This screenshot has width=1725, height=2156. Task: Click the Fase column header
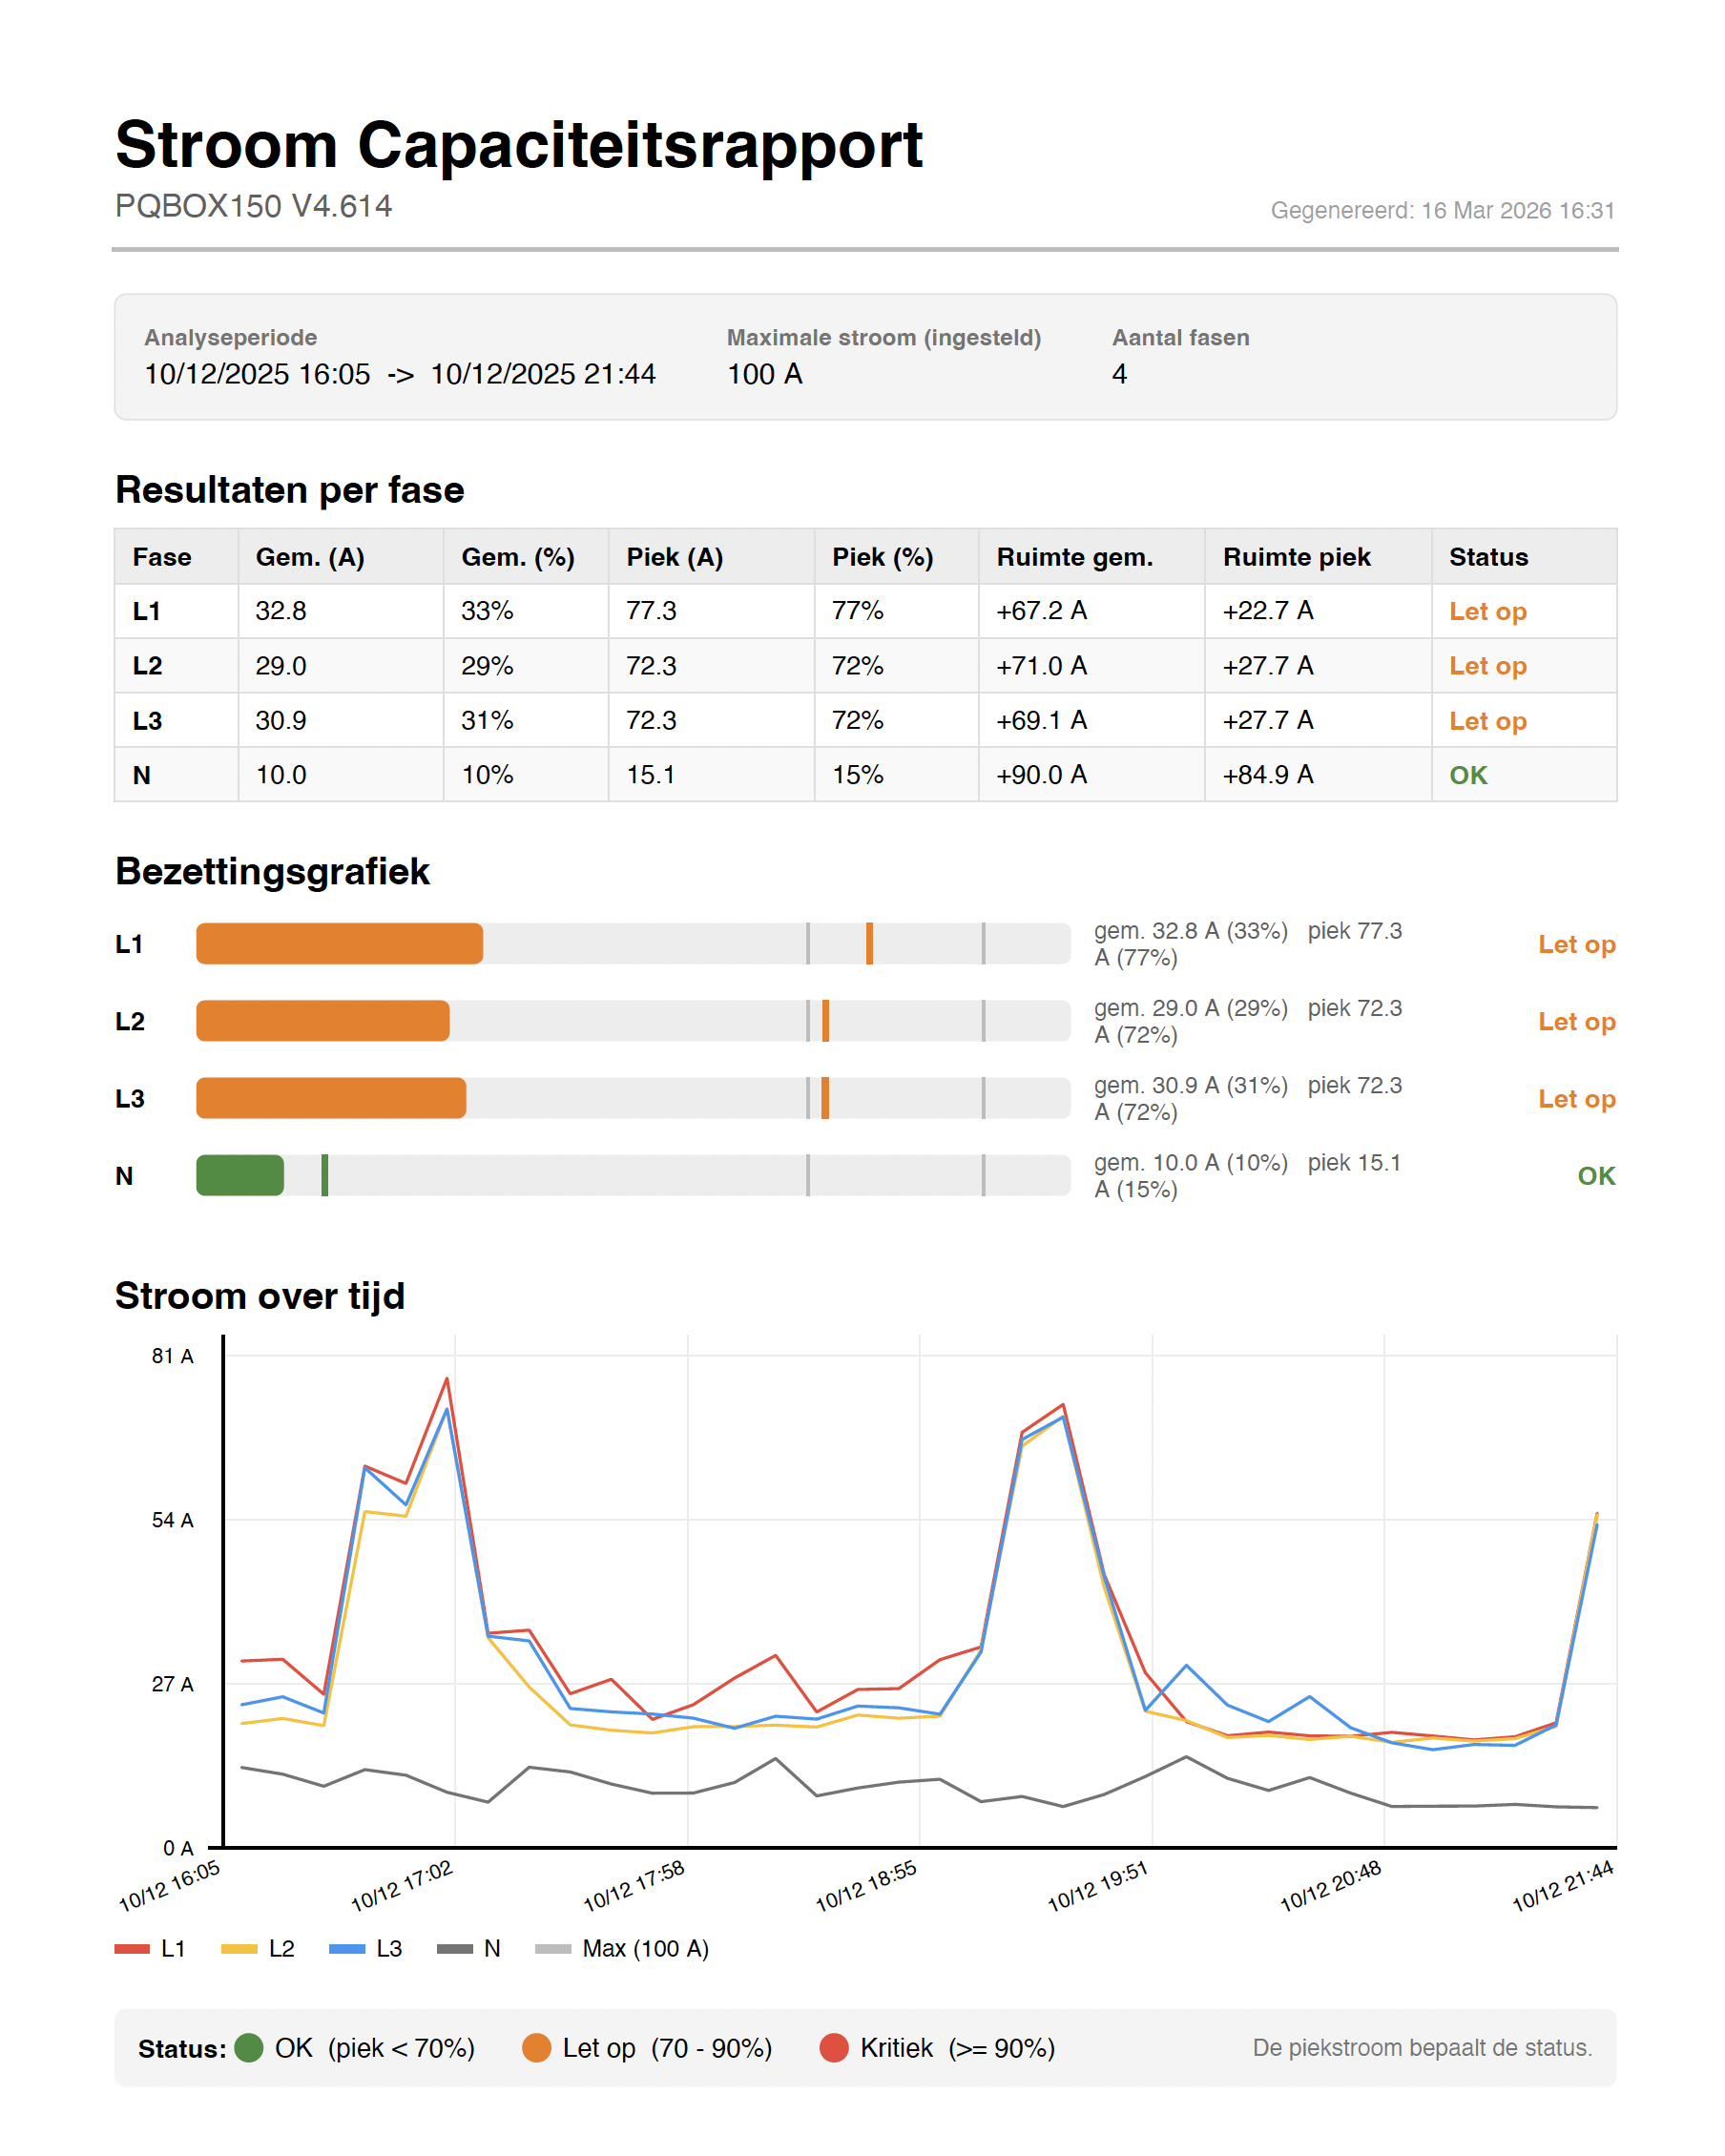pos(162,557)
